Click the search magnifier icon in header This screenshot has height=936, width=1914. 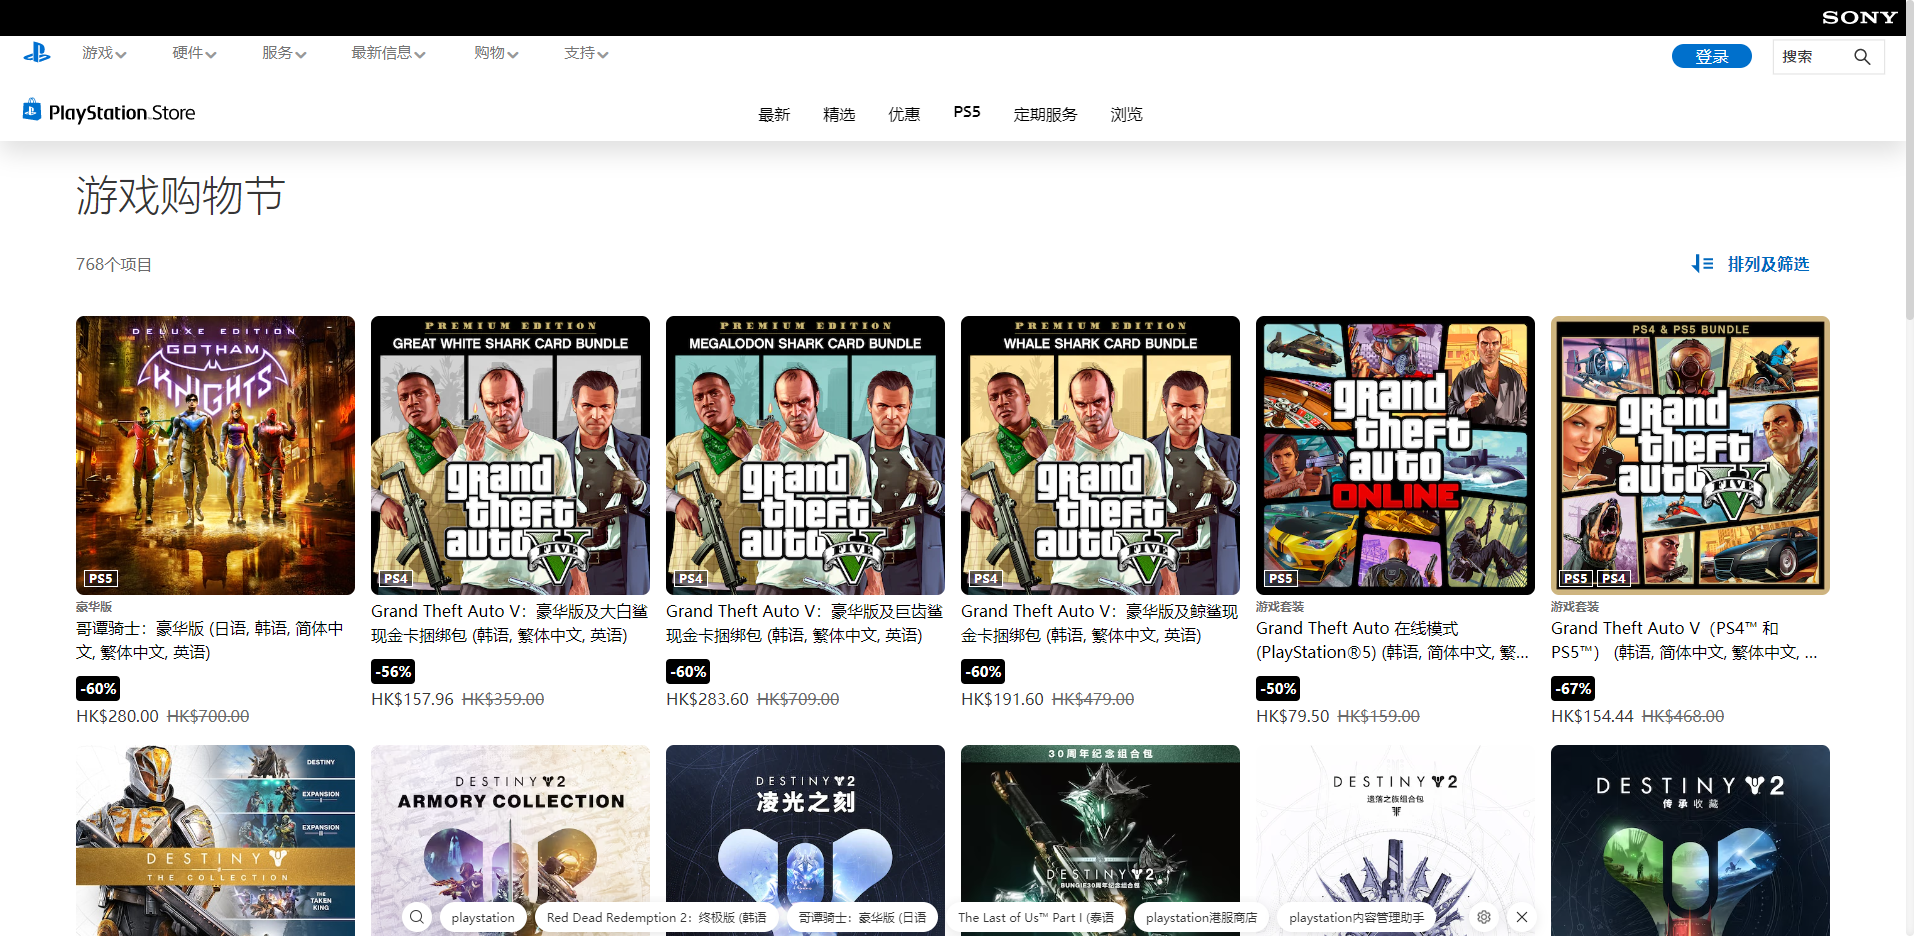[1862, 57]
